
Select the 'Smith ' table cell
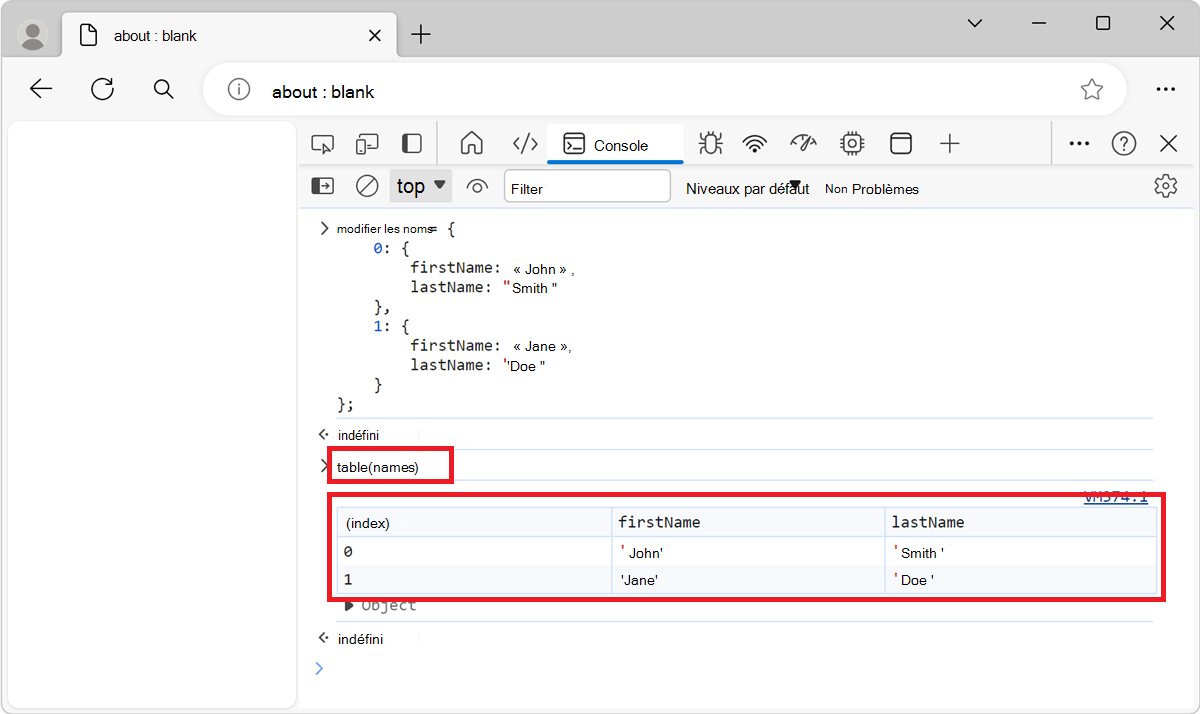(1021, 552)
